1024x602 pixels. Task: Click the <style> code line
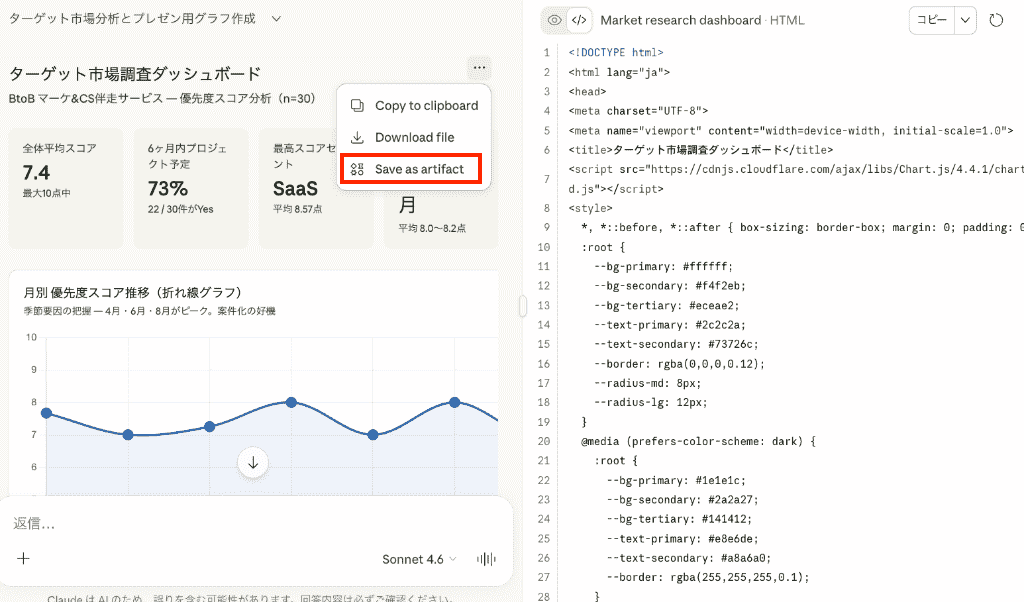590,208
